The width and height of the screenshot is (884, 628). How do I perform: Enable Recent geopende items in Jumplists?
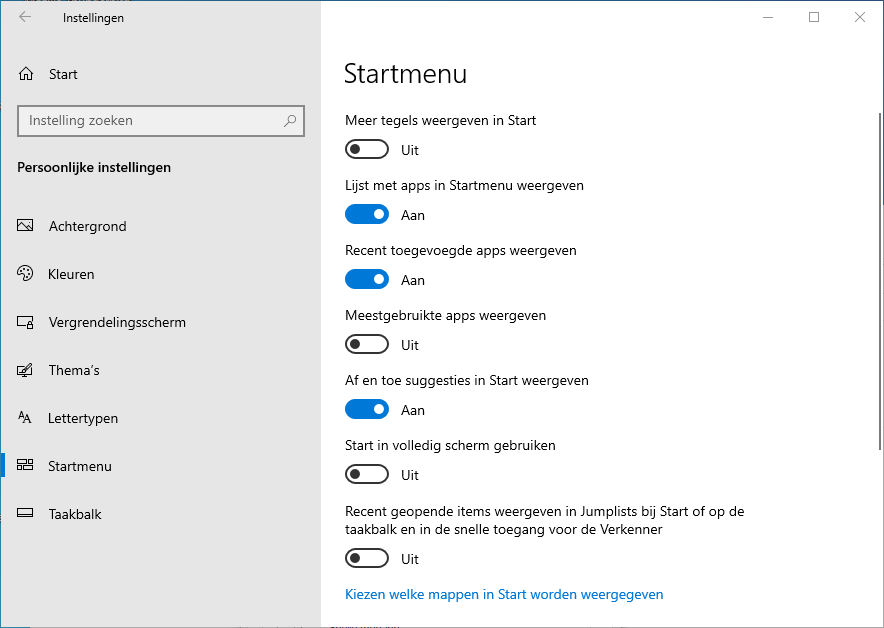click(366, 559)
